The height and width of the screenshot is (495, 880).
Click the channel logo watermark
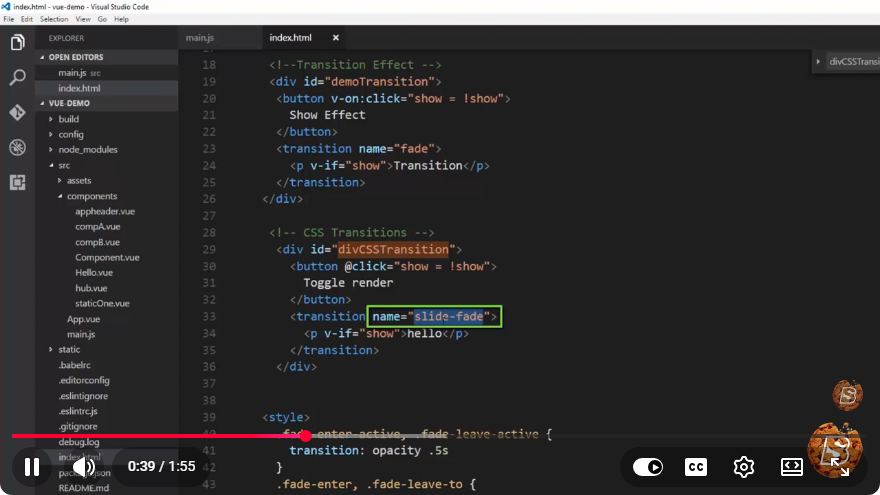tap(835, 449)
